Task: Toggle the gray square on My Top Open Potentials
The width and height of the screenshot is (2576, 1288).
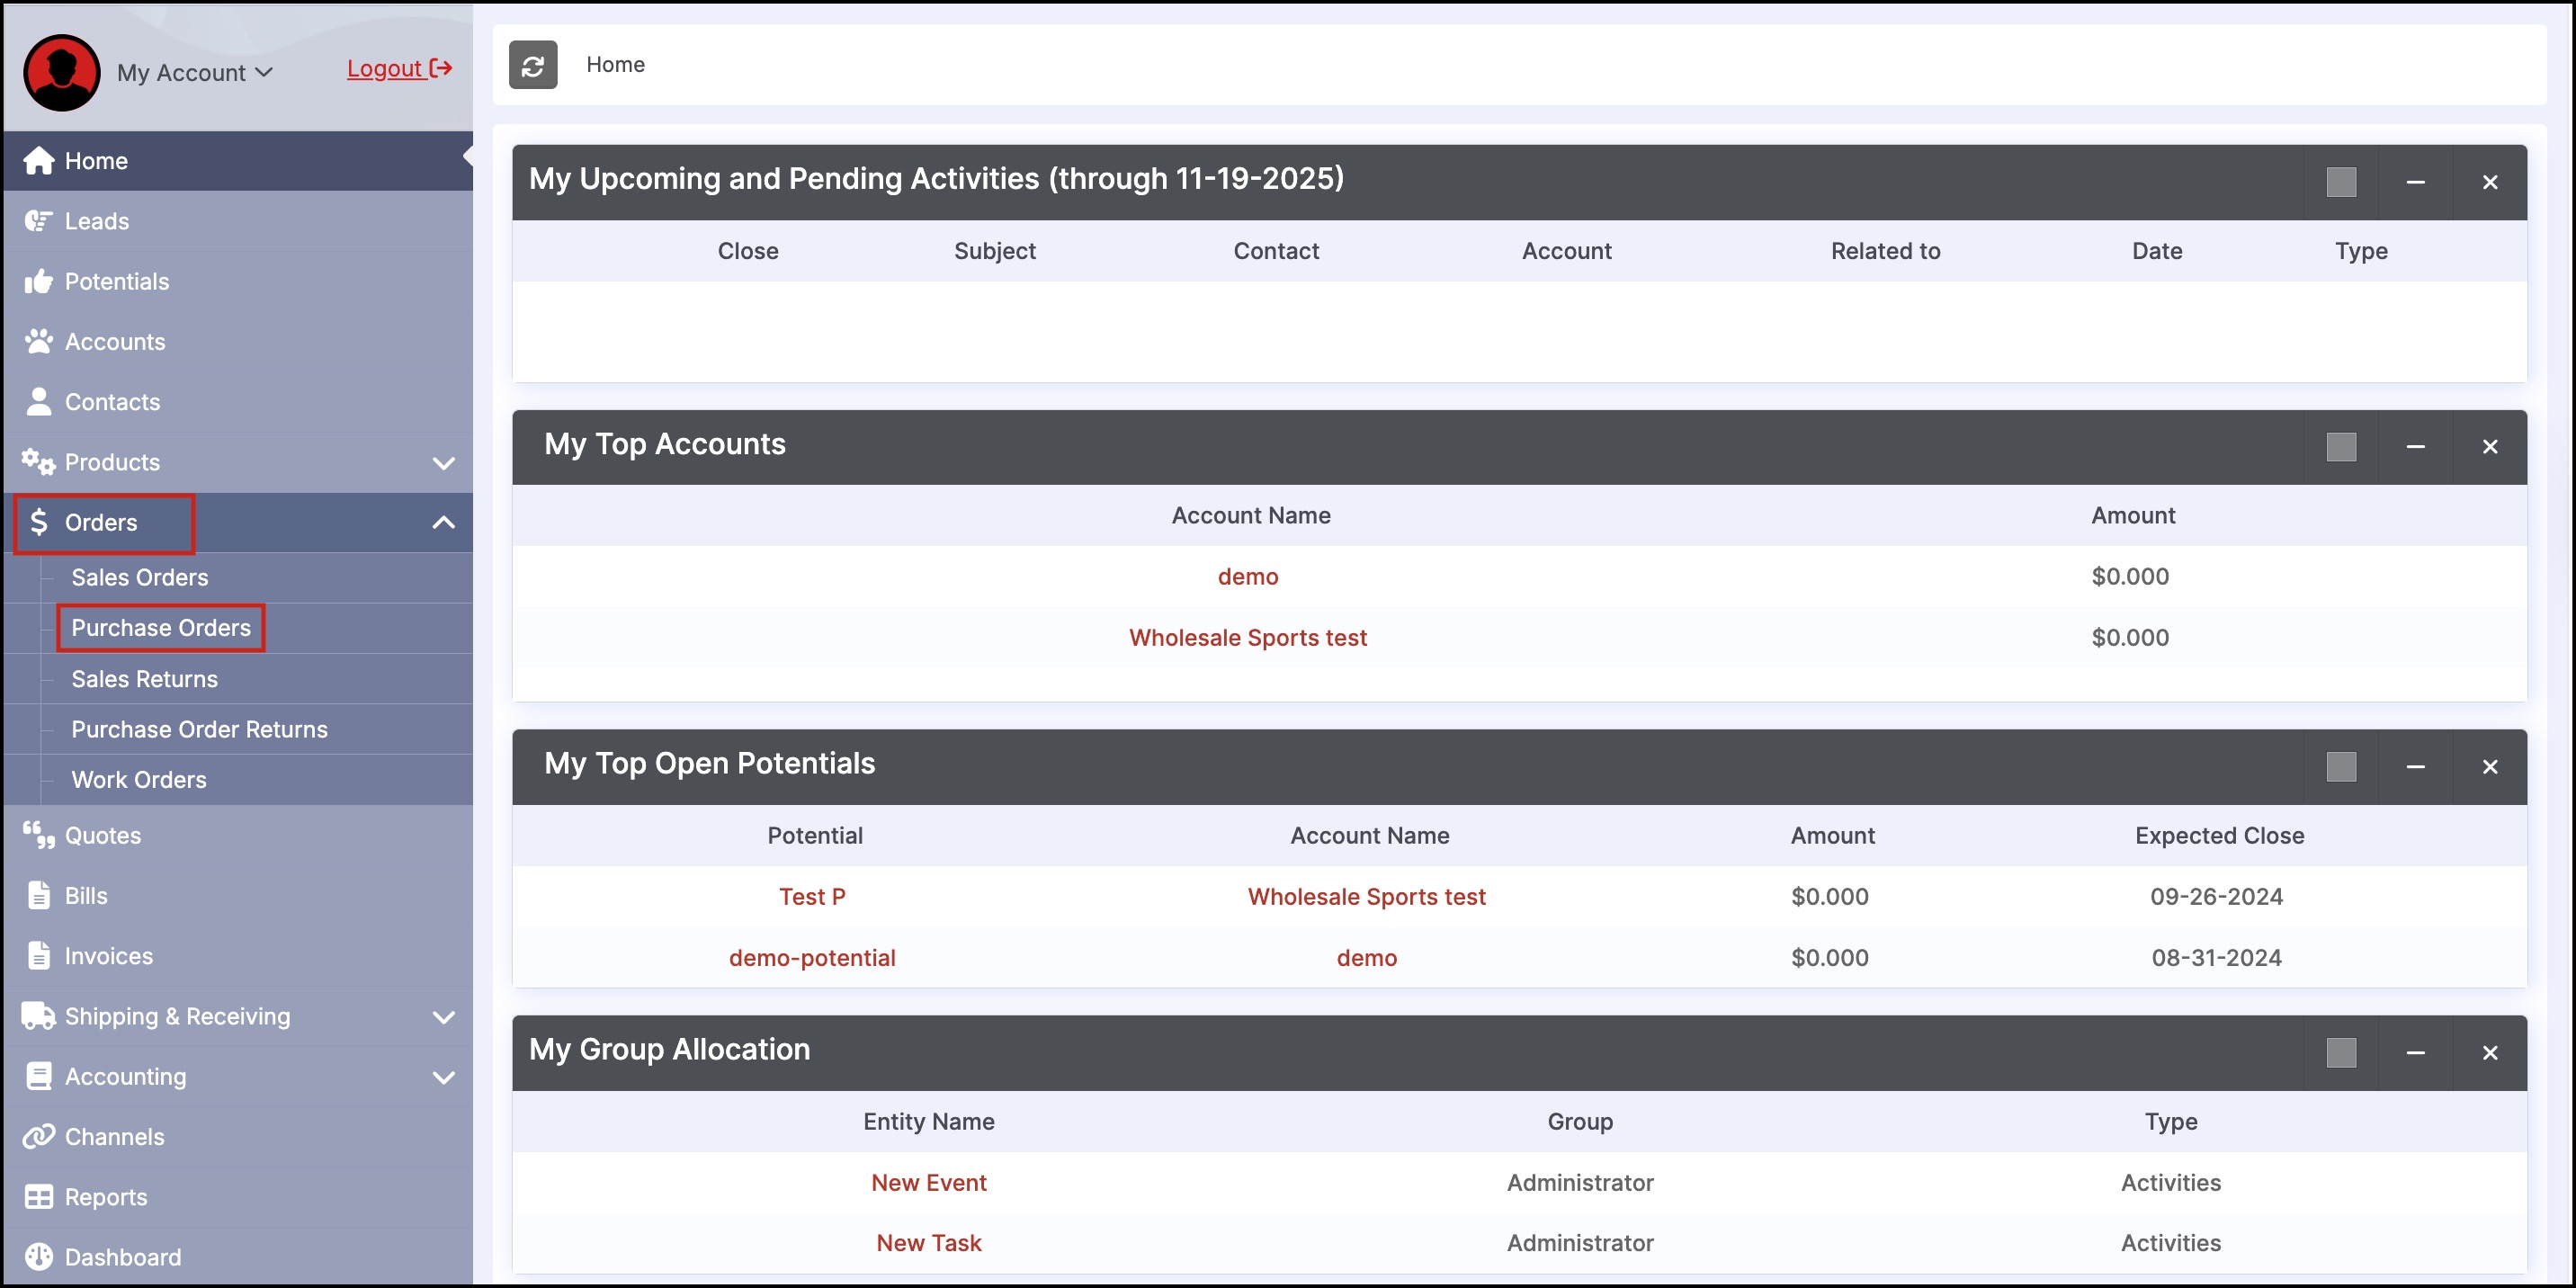Action: coord(2340,766)
